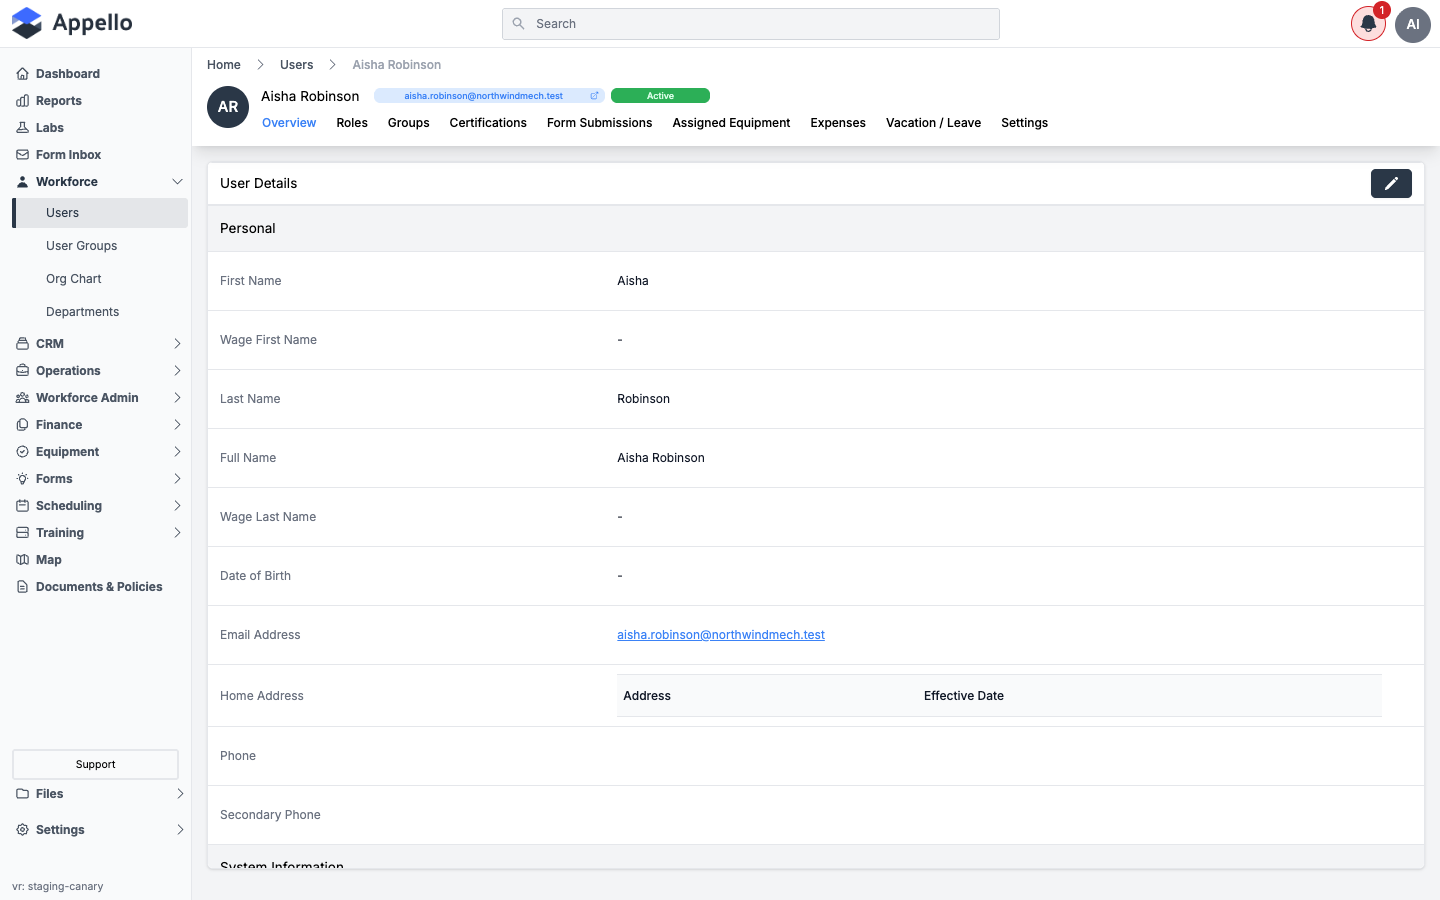Image resolution: width=1440 pixels, height=900 pixels.
Task: Click the Appello logo icon
Action: 27,23
